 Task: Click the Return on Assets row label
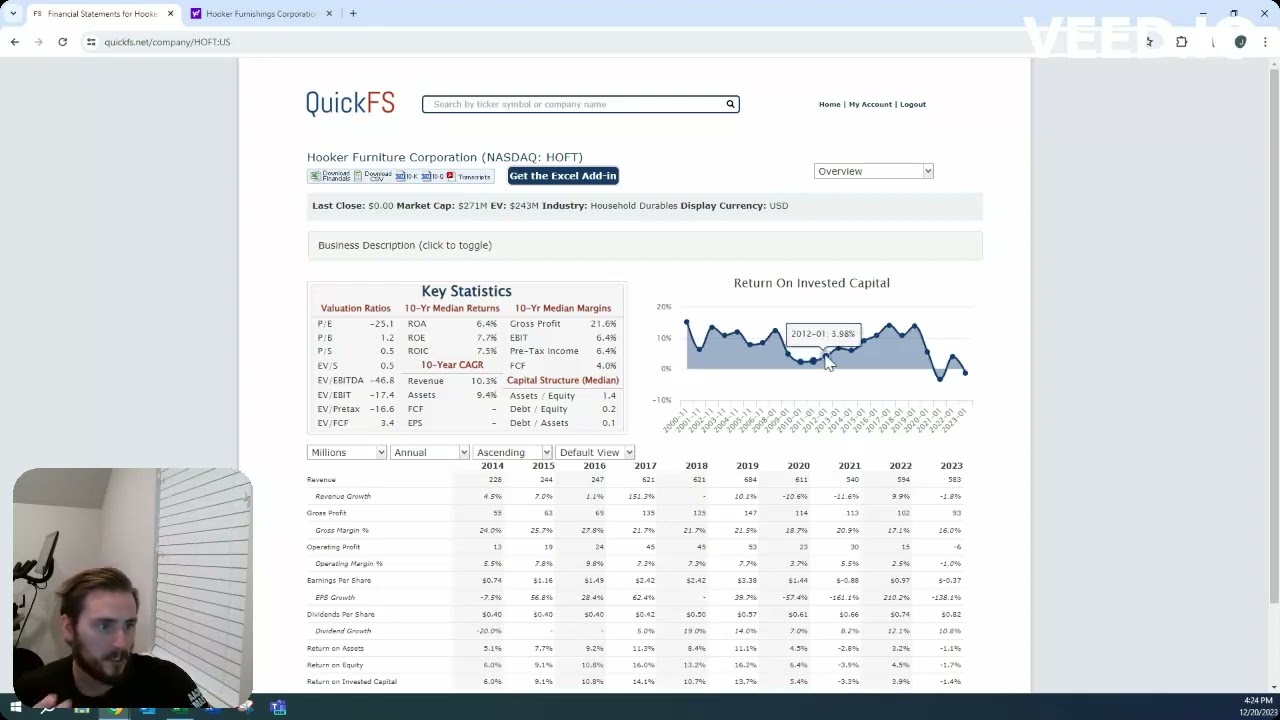335,648
